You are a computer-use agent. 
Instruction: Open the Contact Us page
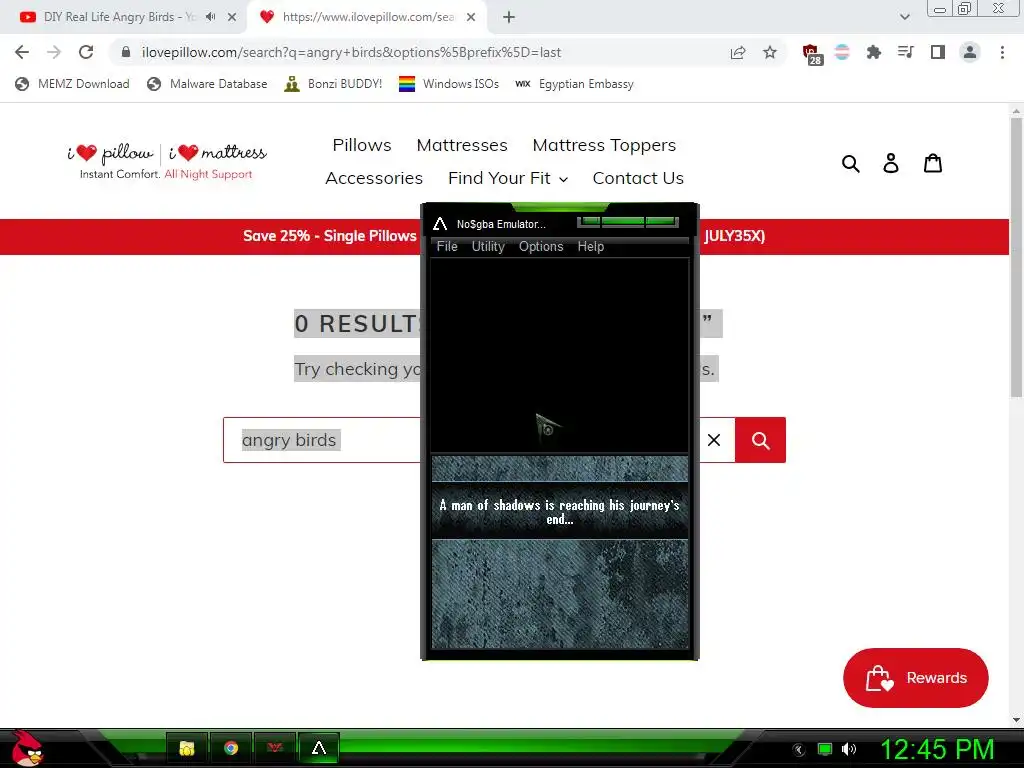point(638,178)
